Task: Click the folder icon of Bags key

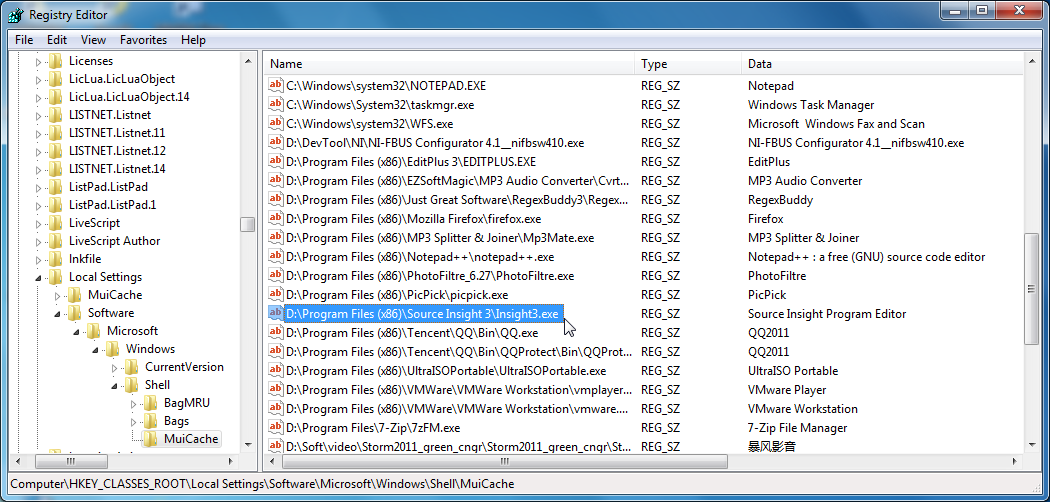Action: (151, 421)
